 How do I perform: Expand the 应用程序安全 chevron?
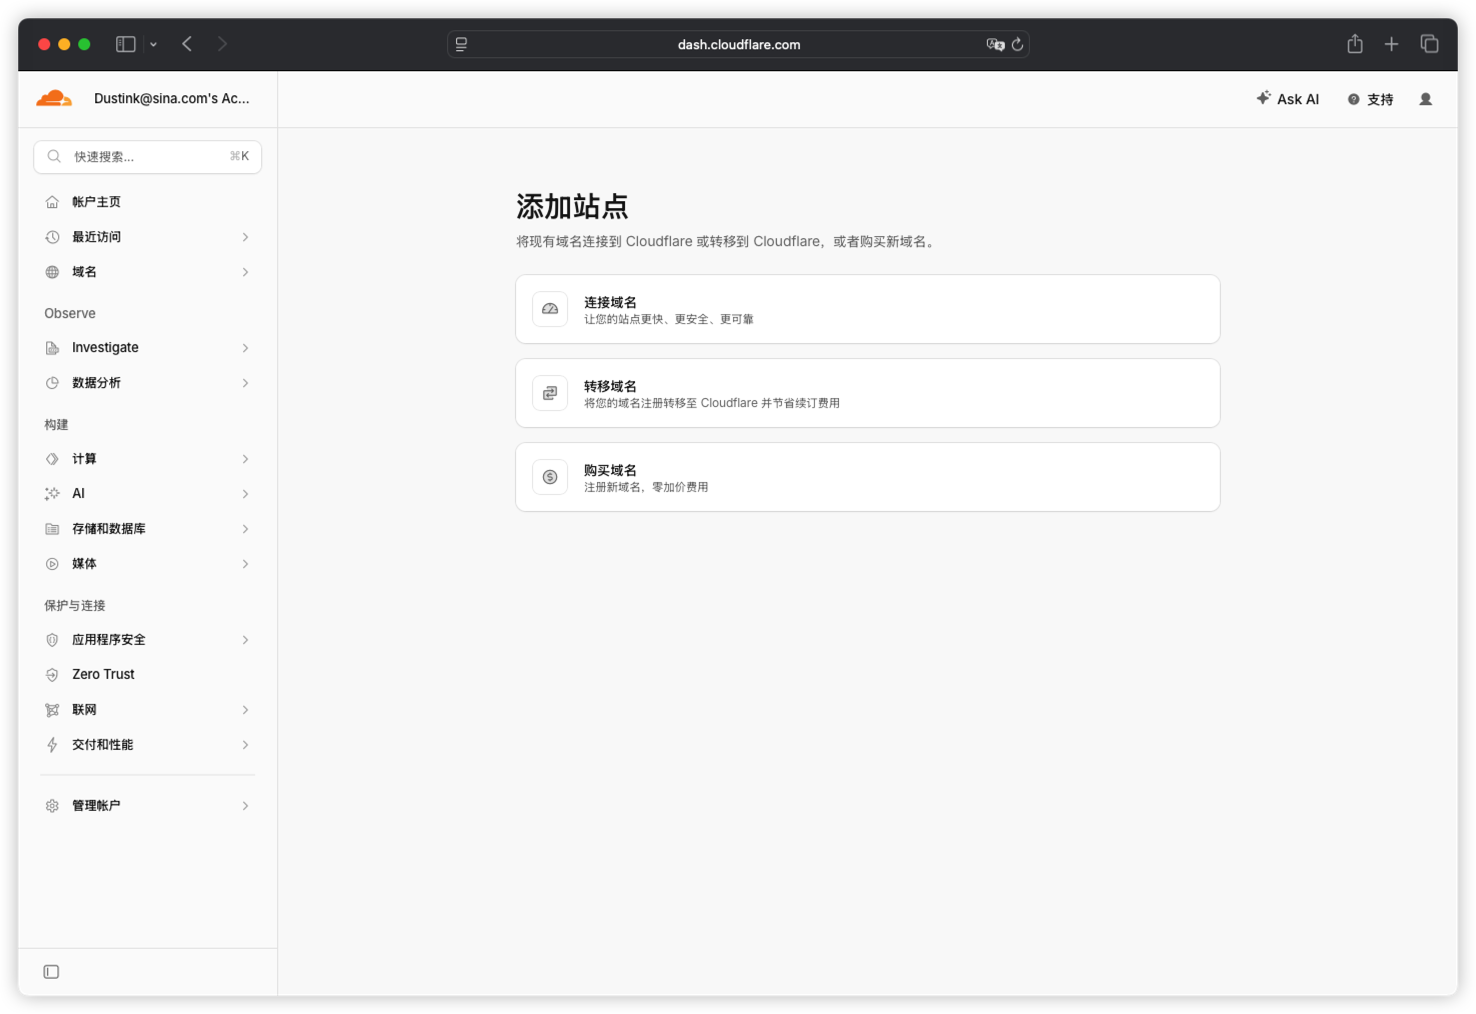[245, 640]
